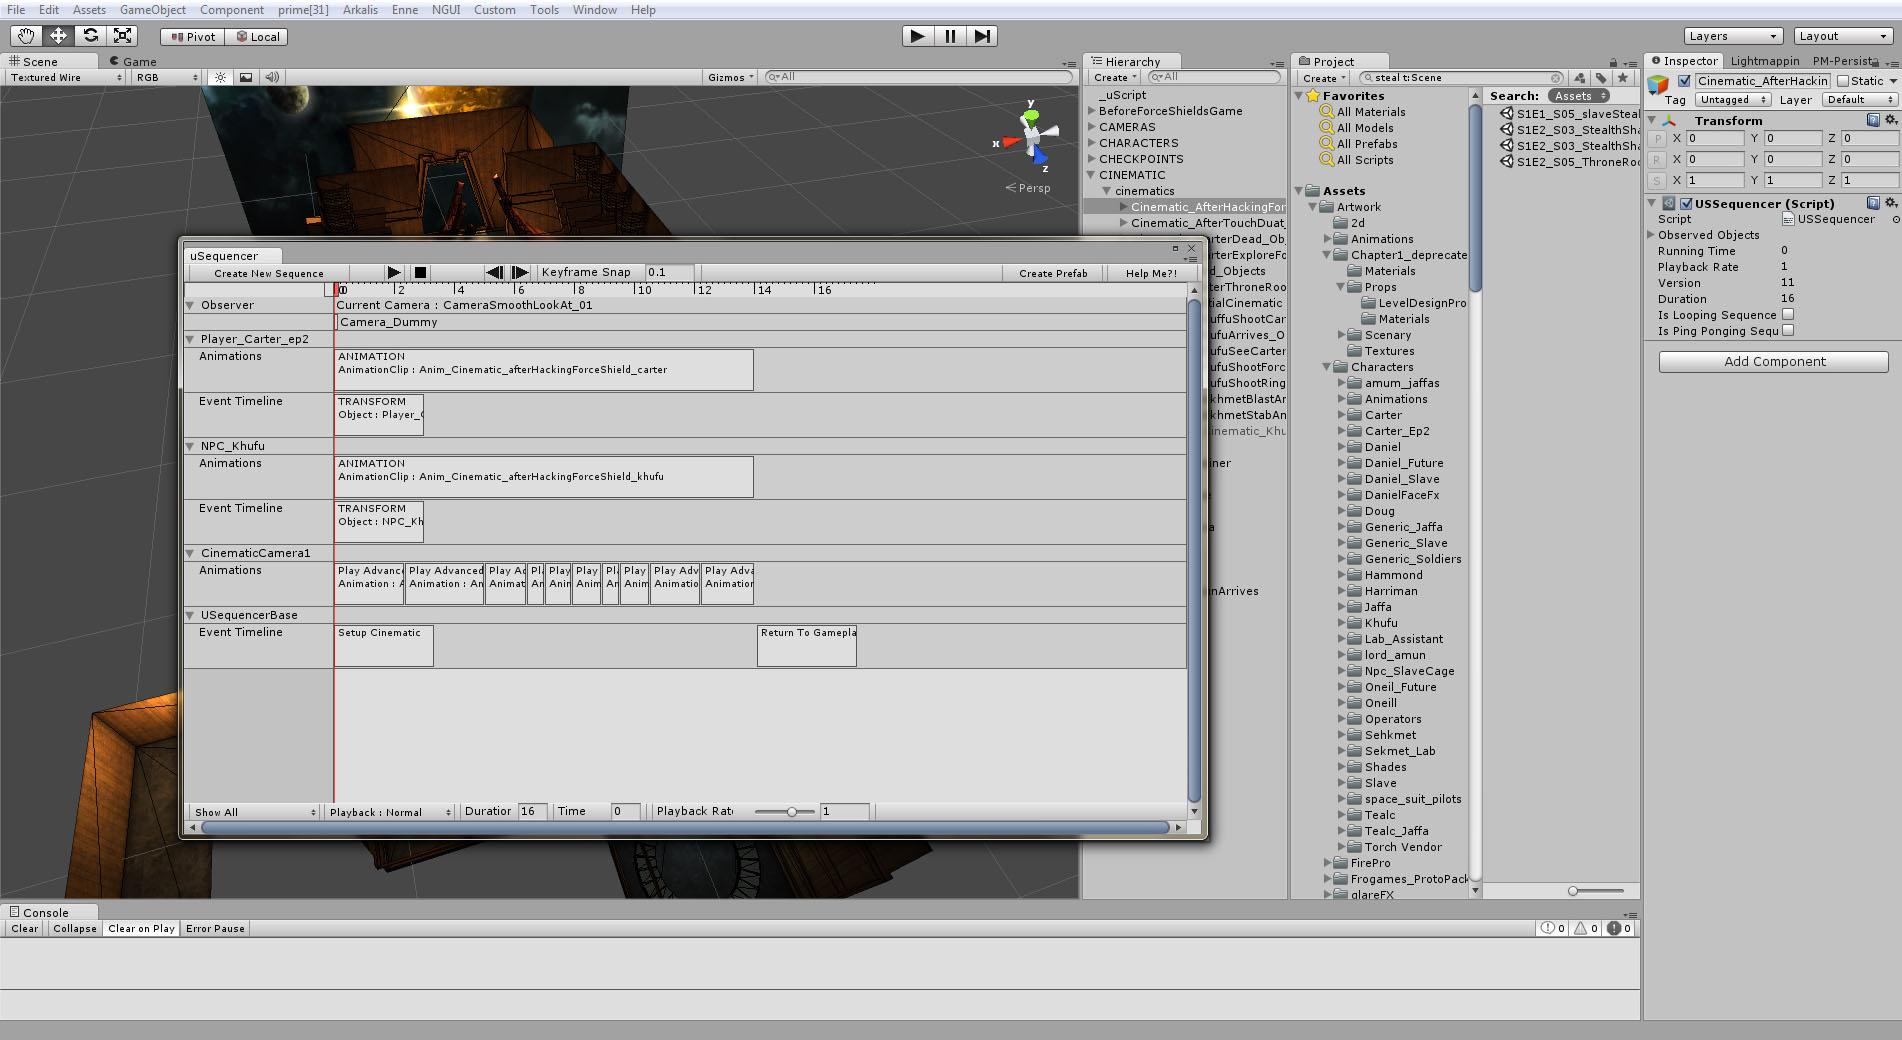Image resolution: width=1902 pixels, height=1040 pixels.
Task: Collapse the Player_Carter_ep2 timeline group
Action: pyautogui.click(x=190, y=339)
